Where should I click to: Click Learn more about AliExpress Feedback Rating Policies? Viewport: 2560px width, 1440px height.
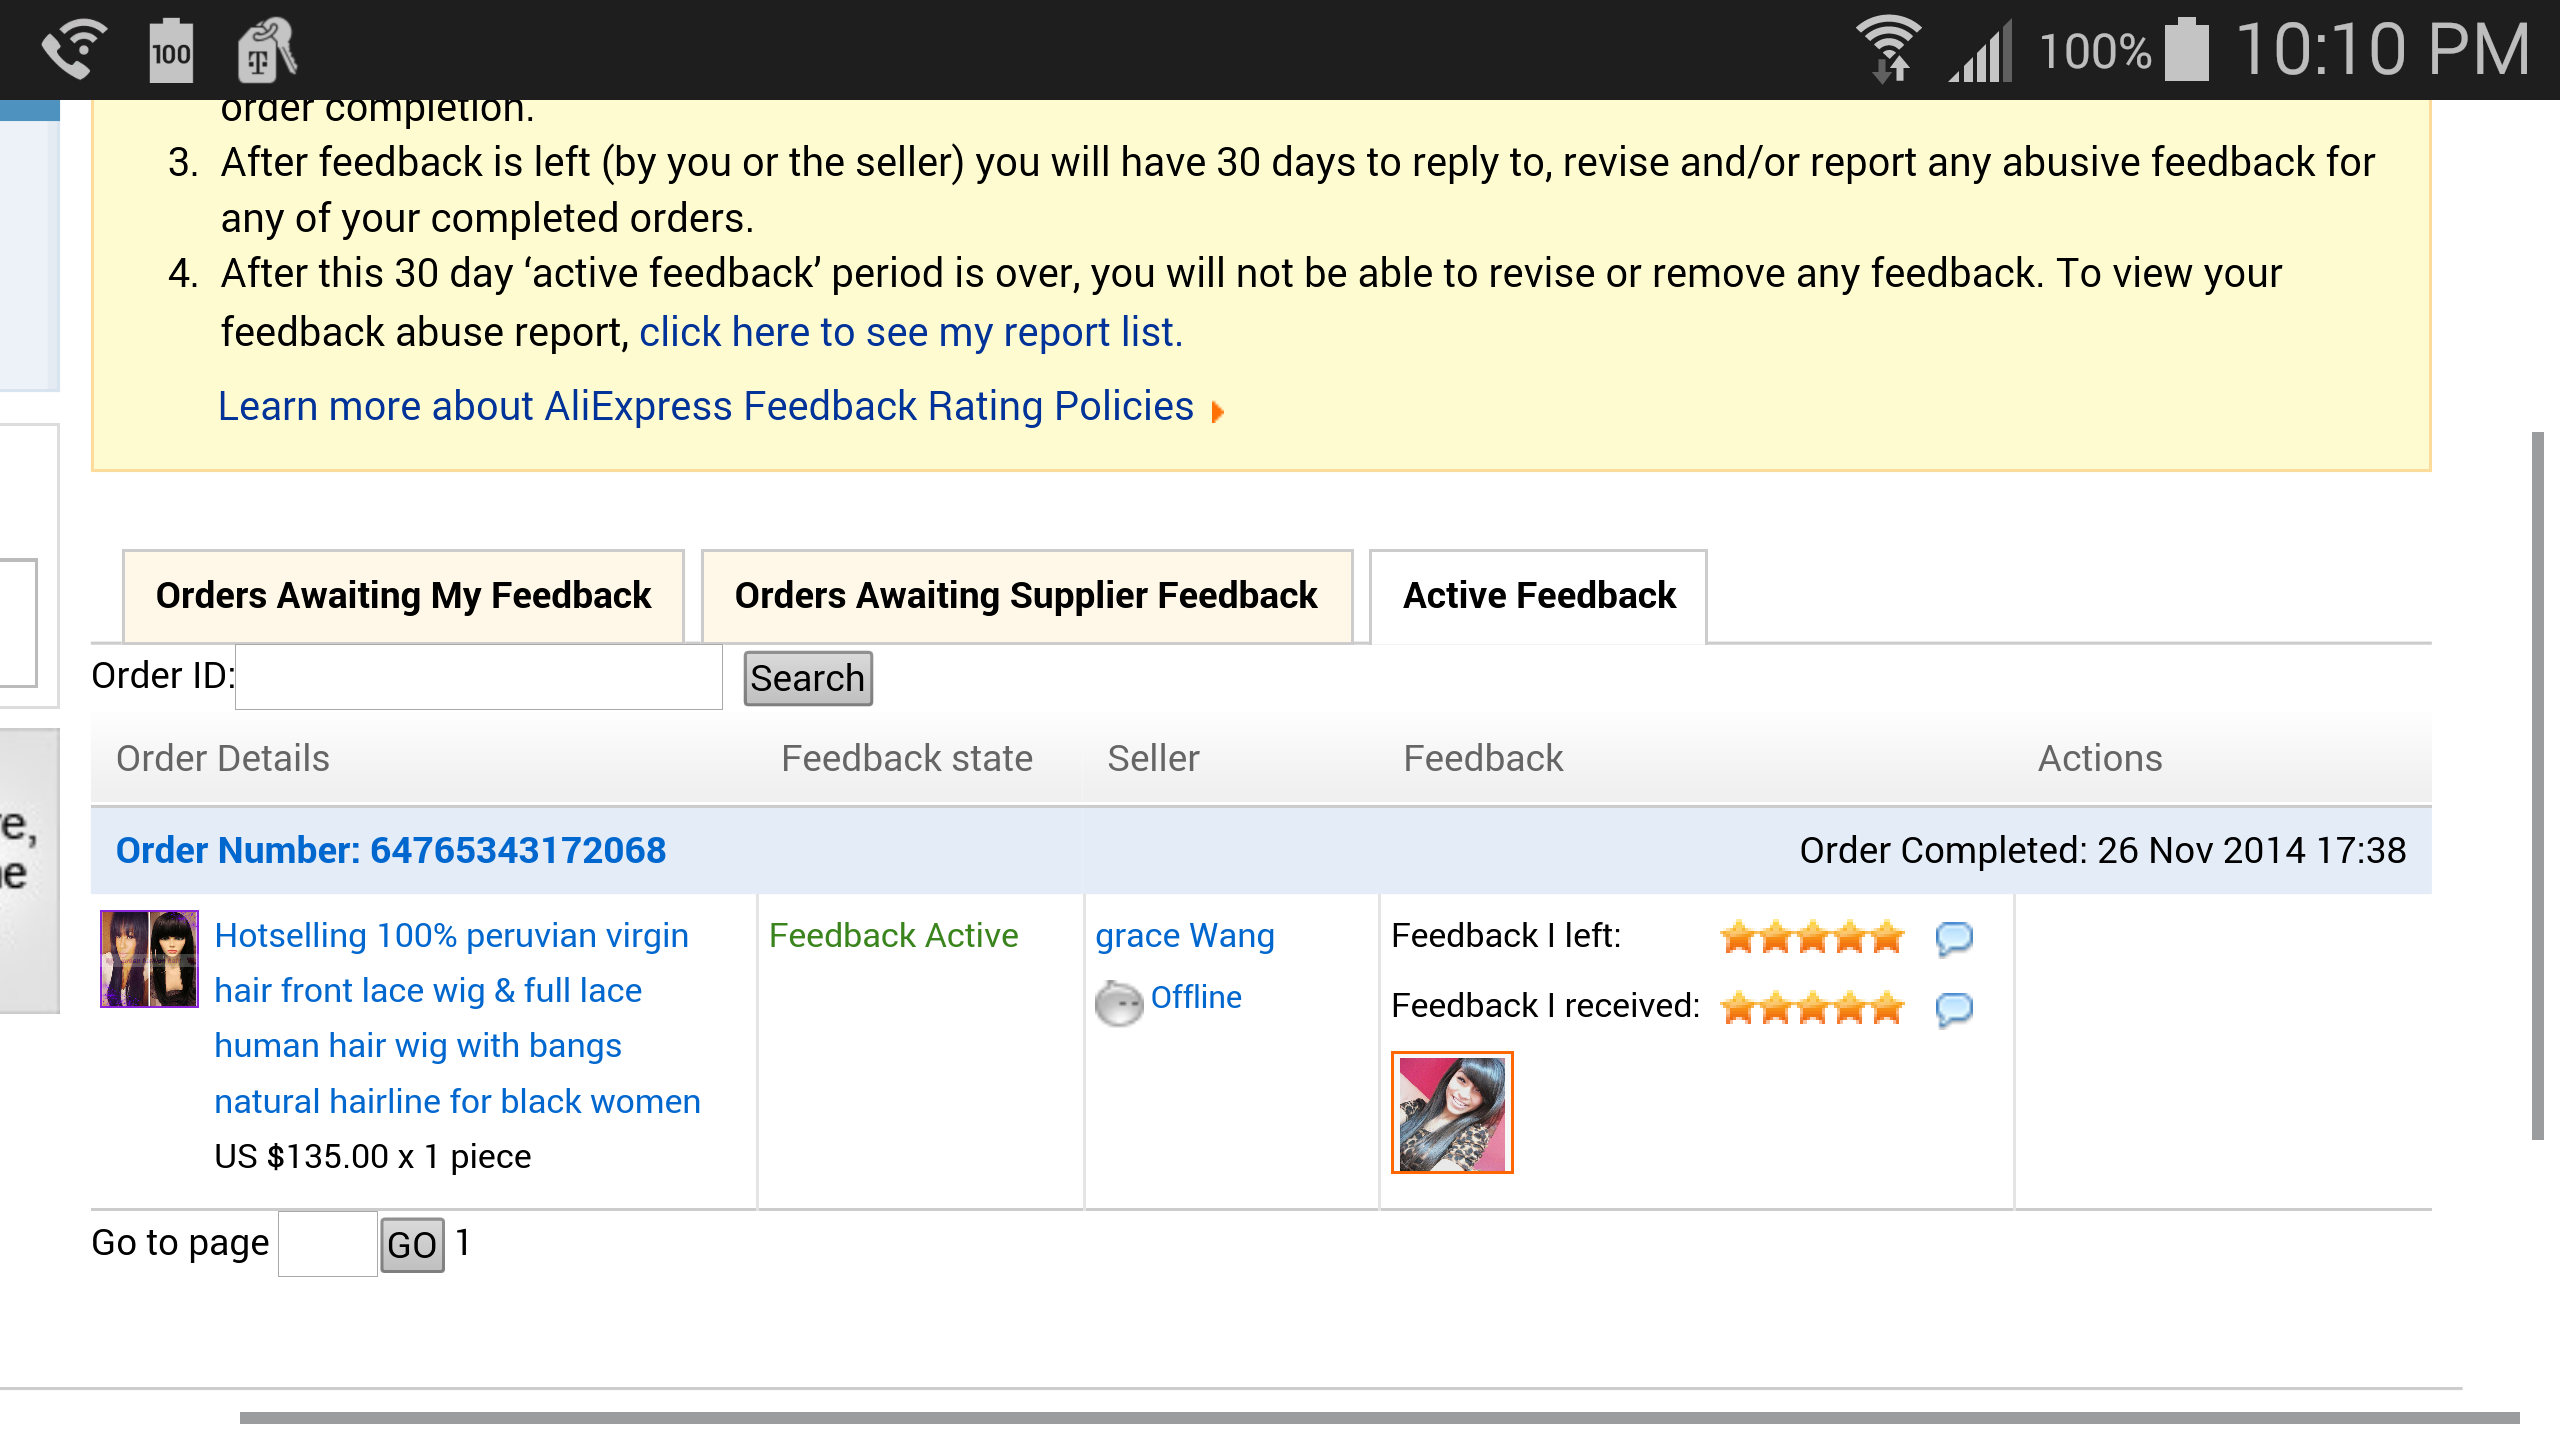(702, 406)
